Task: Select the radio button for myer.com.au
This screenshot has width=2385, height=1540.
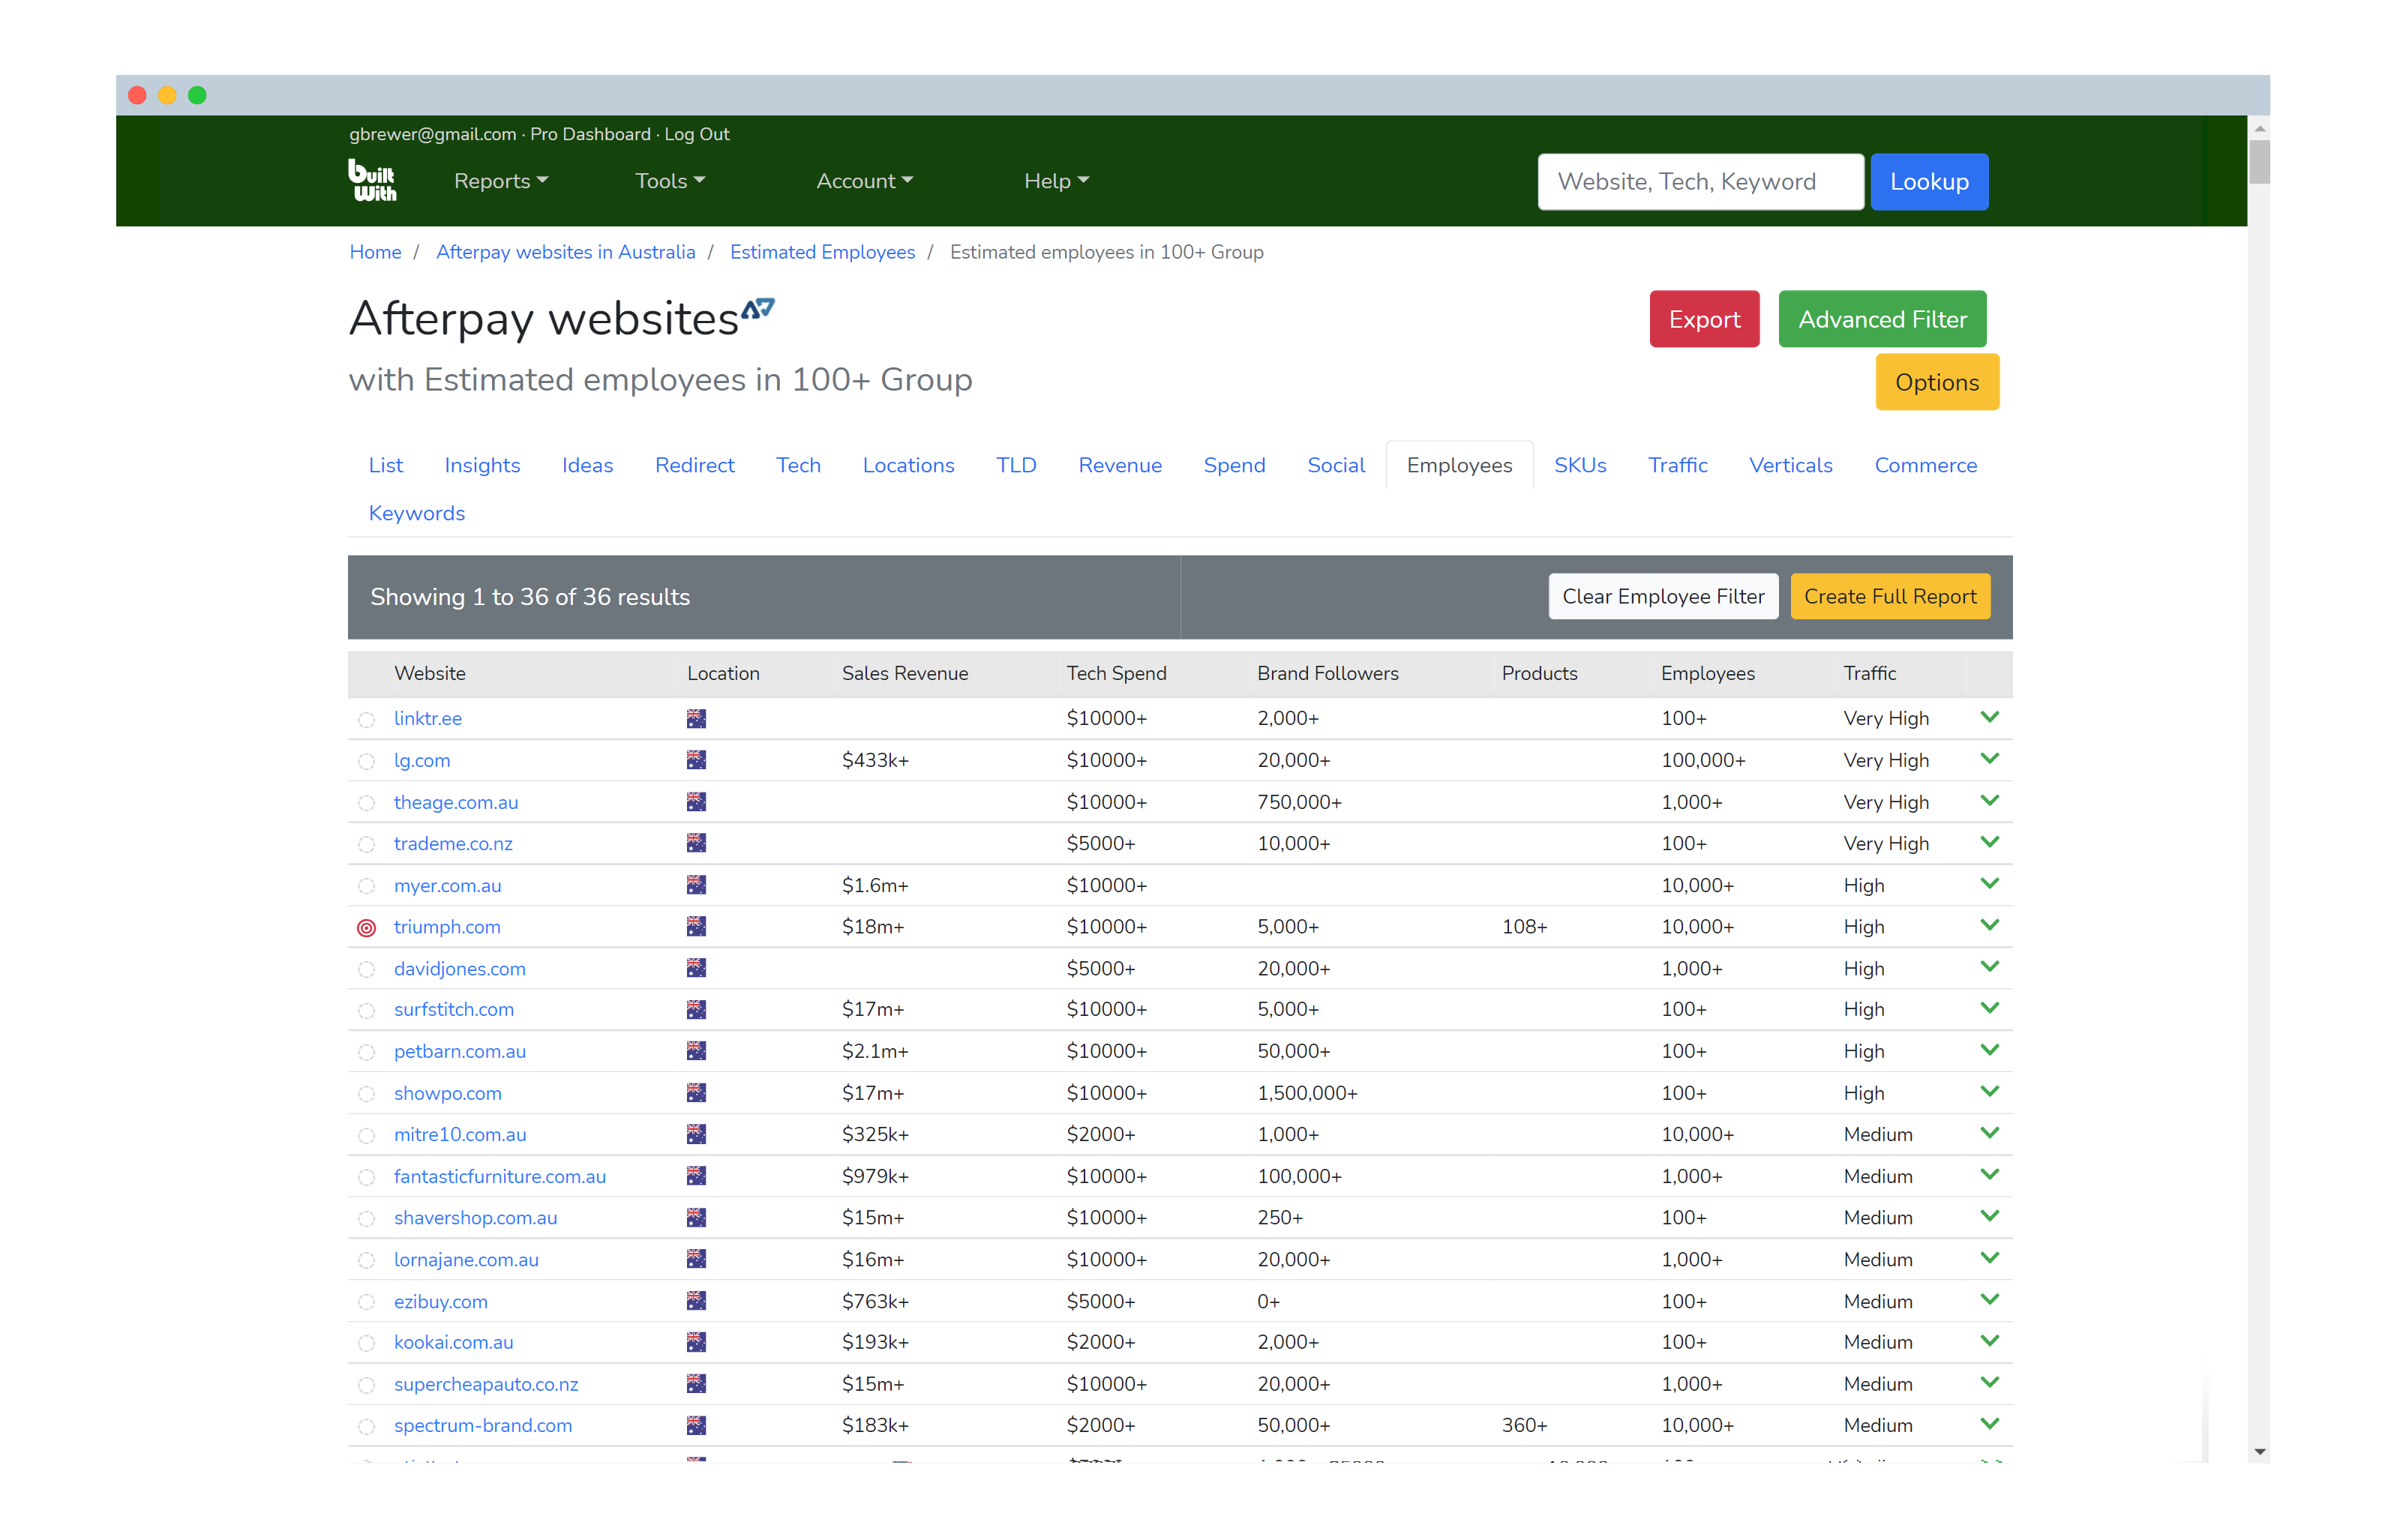Action: click(366, 887)
